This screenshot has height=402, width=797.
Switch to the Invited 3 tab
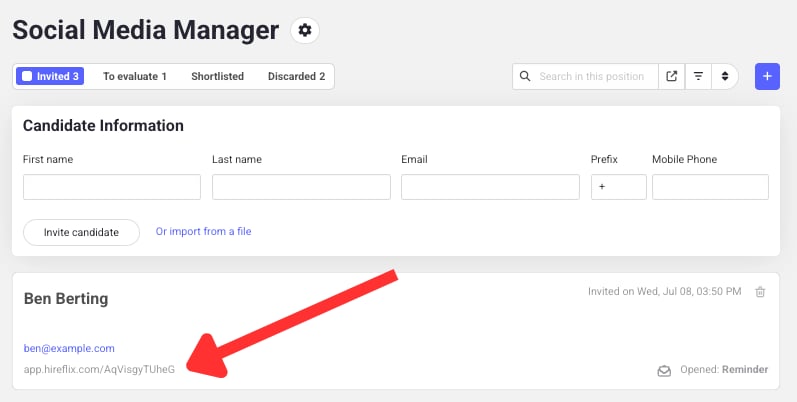click(x=50, y=76)
